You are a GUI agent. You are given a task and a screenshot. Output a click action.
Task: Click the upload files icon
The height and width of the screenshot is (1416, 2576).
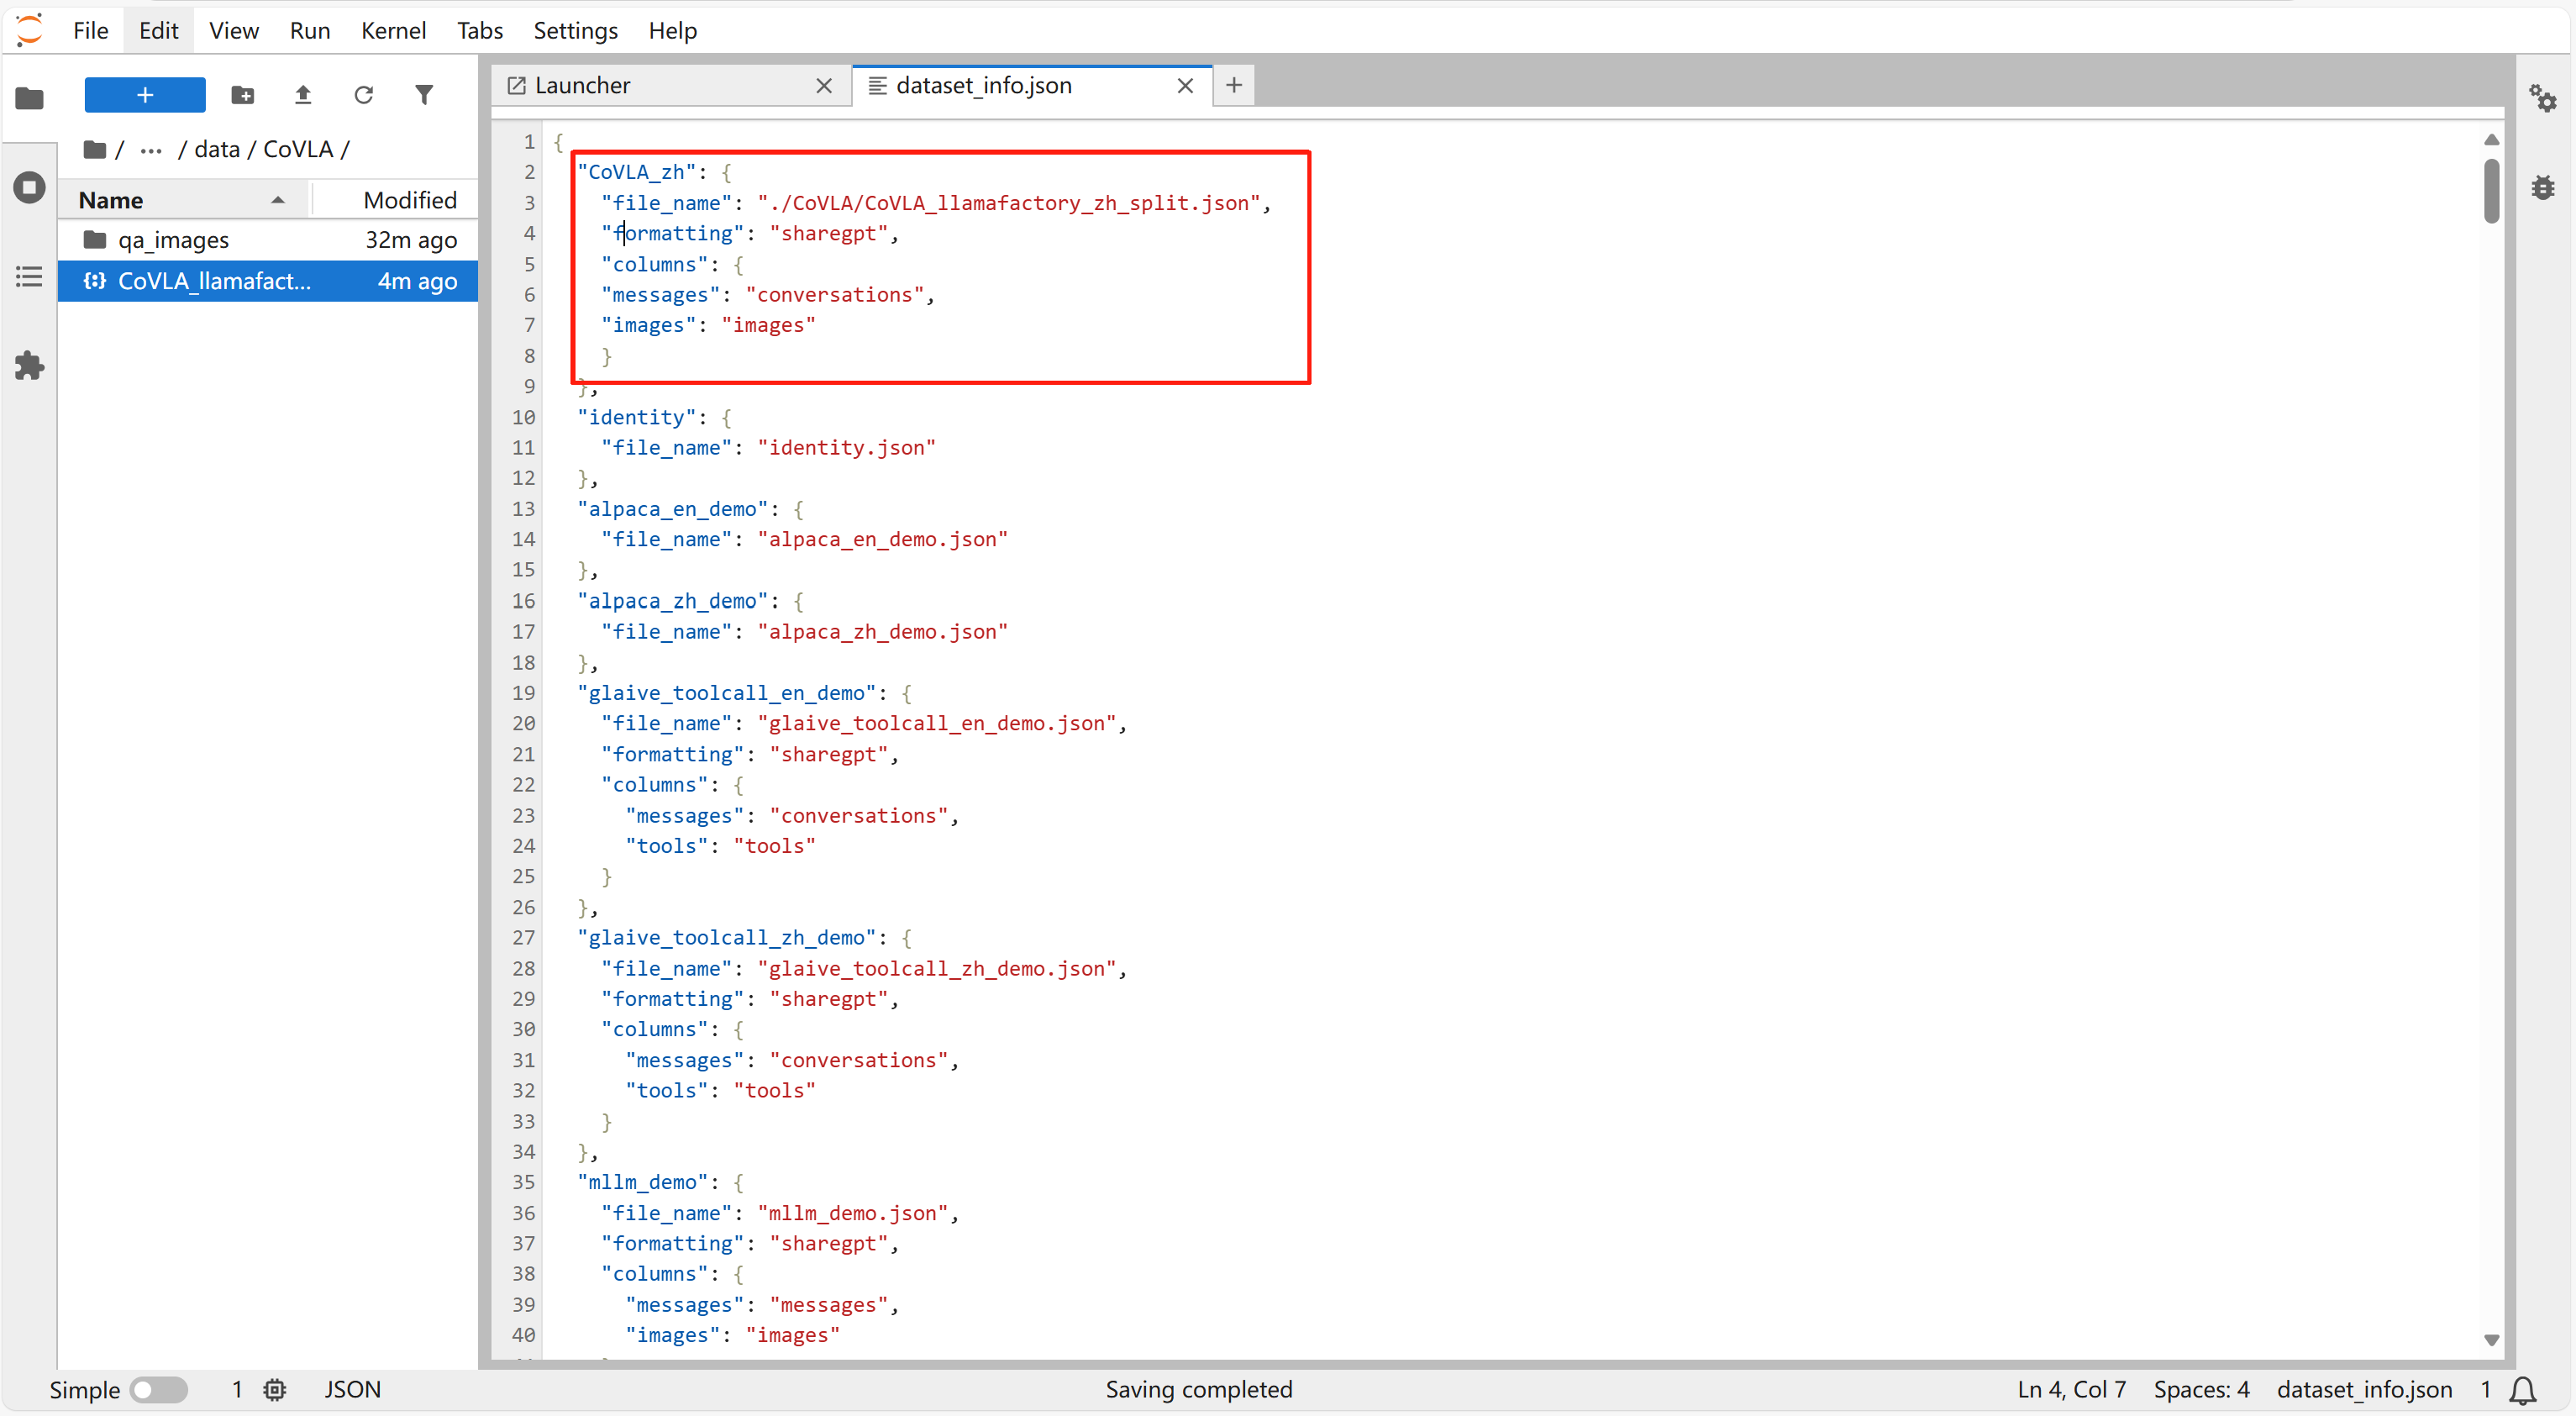tap(303, 95)
